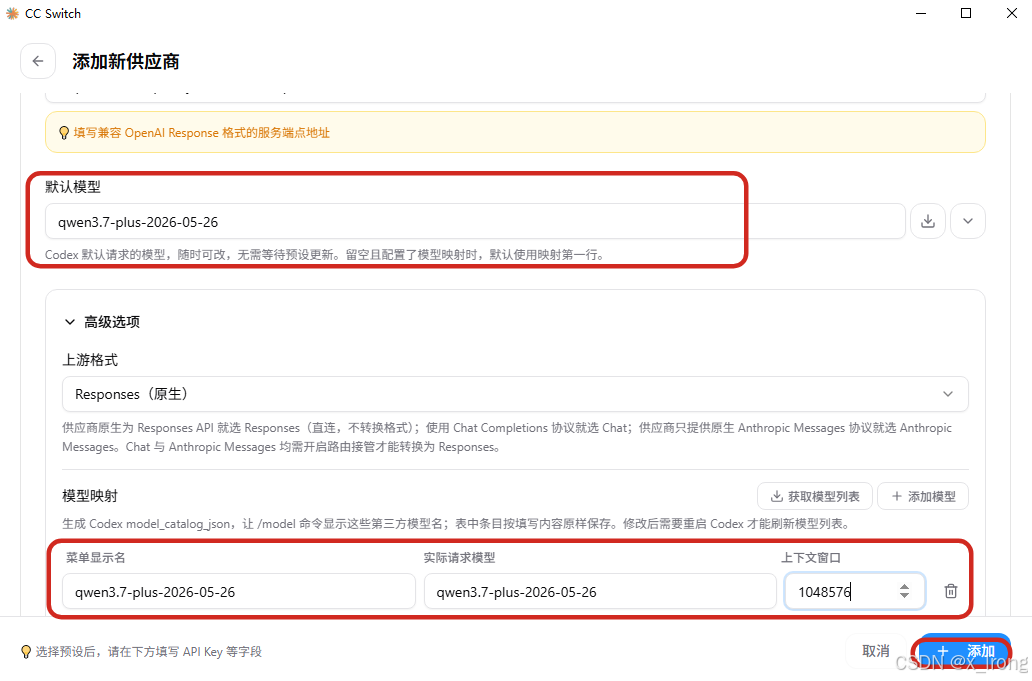Click the 添加 submit button
Image resolution: width=1032 pixels, height=681 pixels.
click(965, 651)
